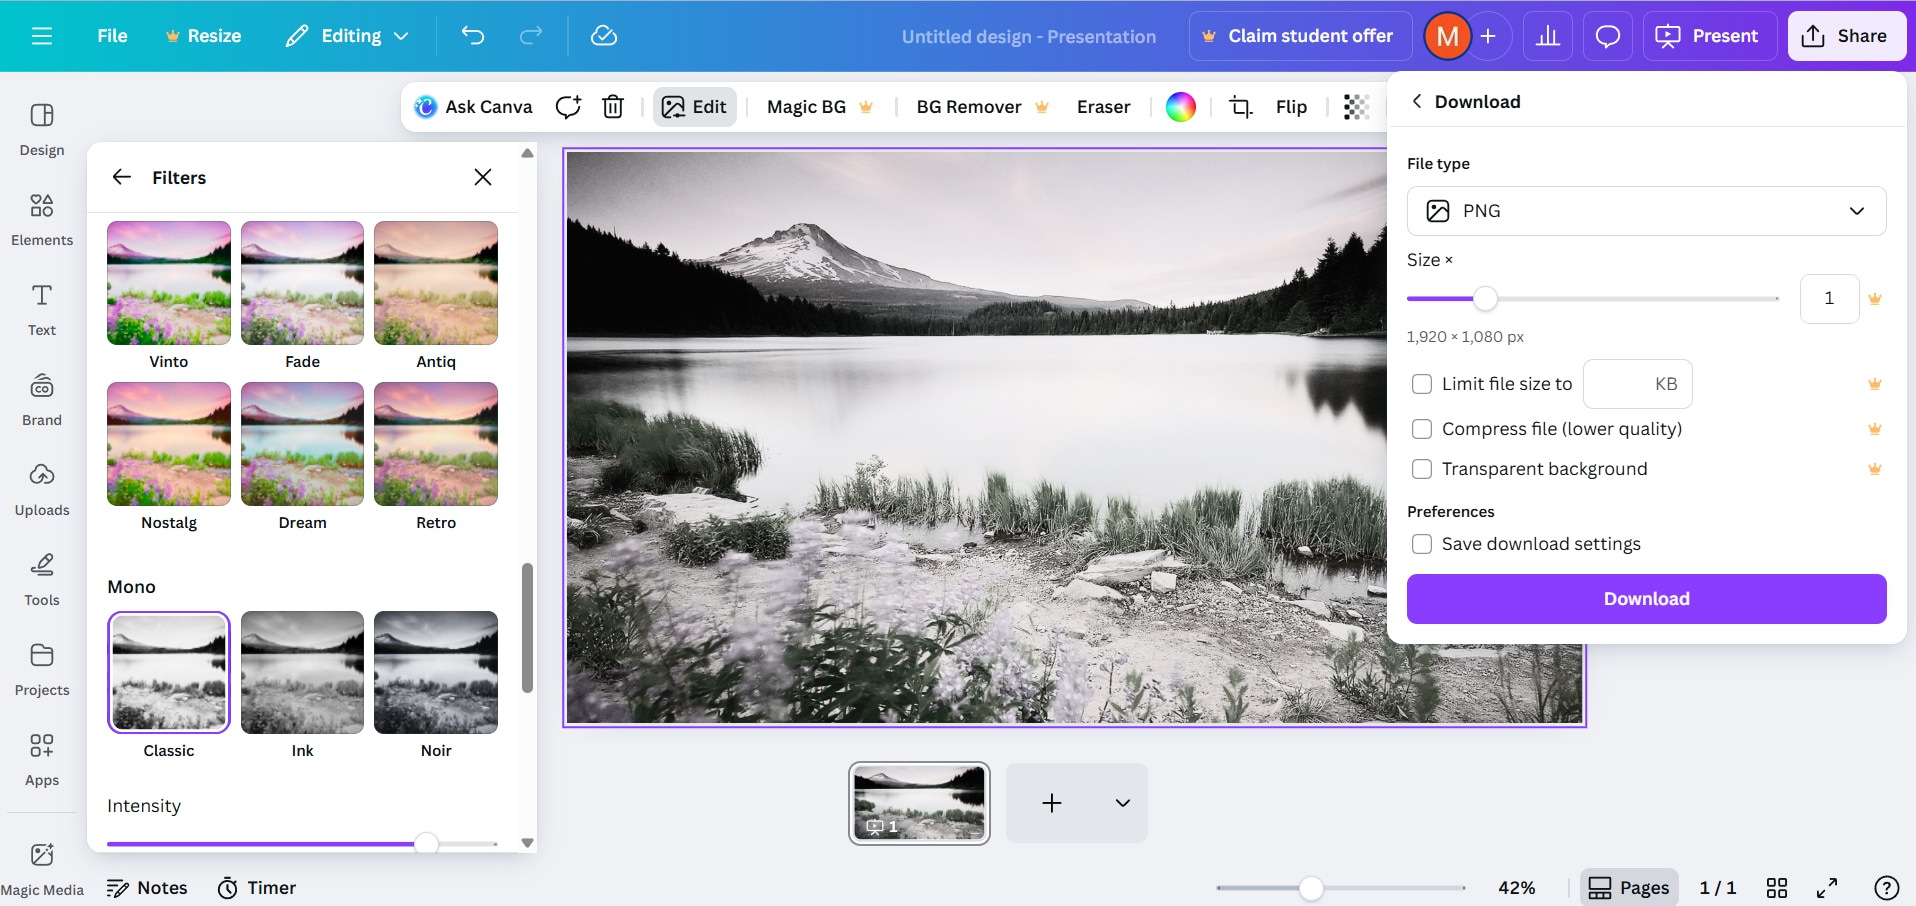Go back from the Download panel
Image resolution: width=1916 pixels, height=906 pixels.
(1417, 101)
